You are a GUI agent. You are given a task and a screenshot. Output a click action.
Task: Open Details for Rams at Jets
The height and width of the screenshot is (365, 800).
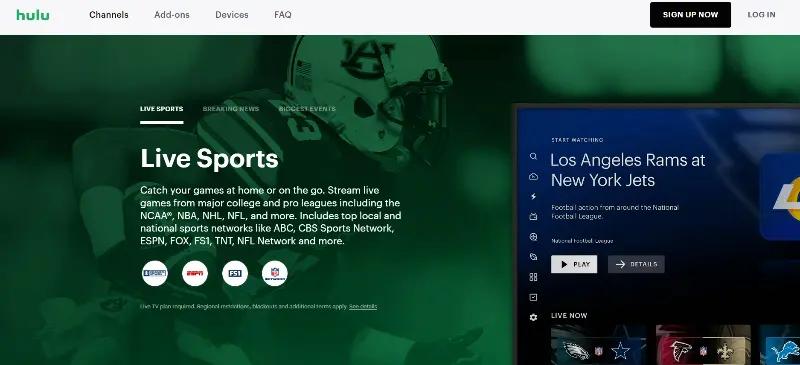pos(636,264)
